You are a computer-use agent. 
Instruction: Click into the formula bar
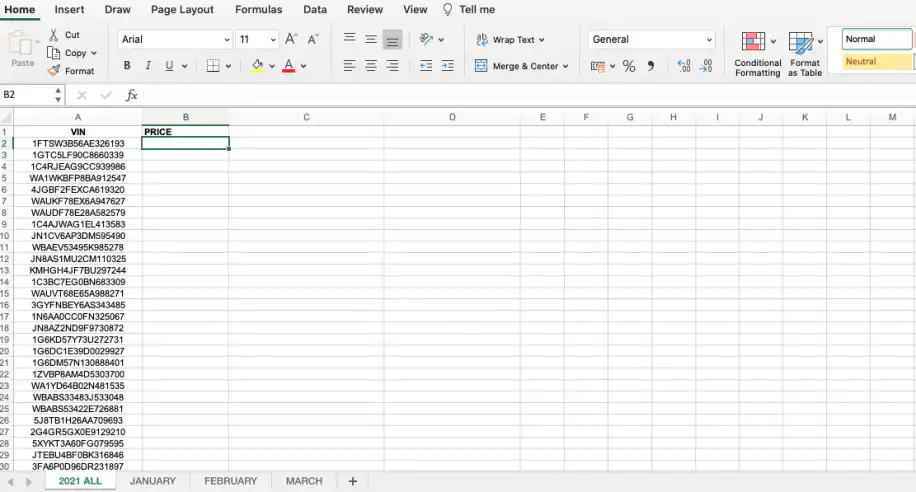[529, 95]
